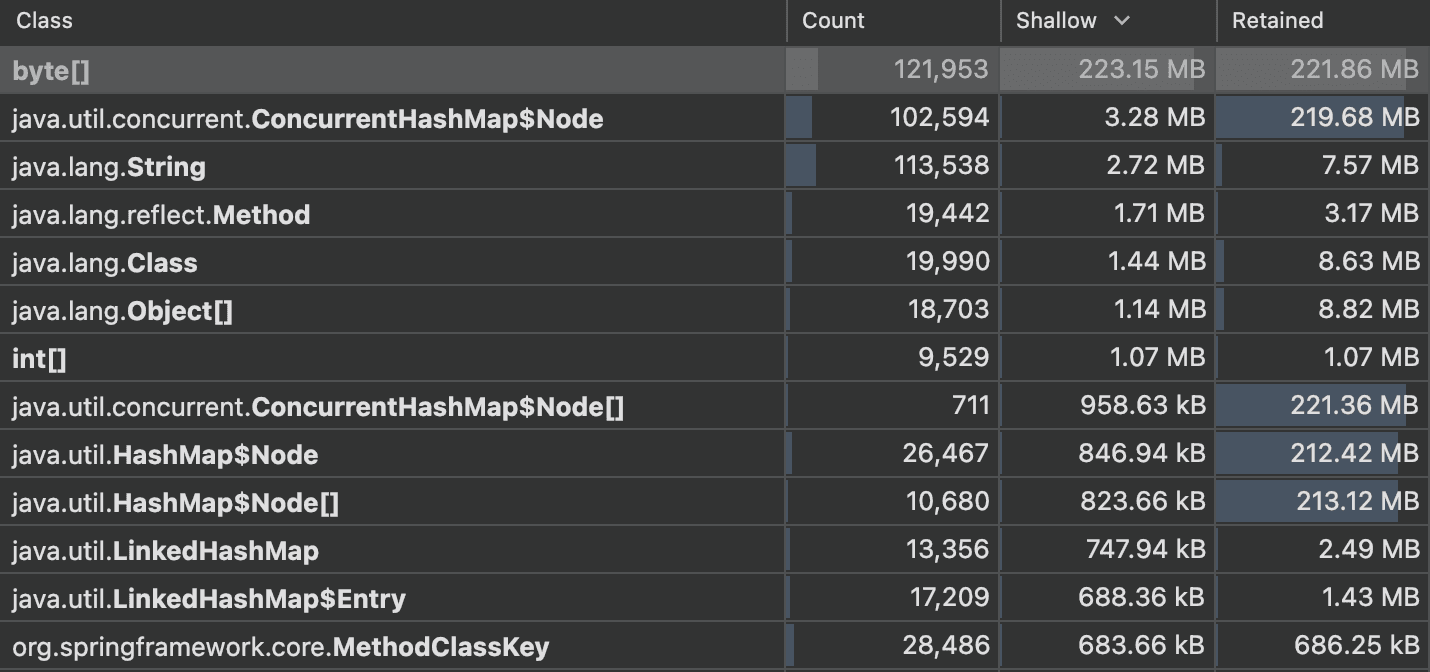The image size is (1430, 672).
Task: Select the ConcurrentHashMap$Node[] array row
Action: [x=318, y=407]
